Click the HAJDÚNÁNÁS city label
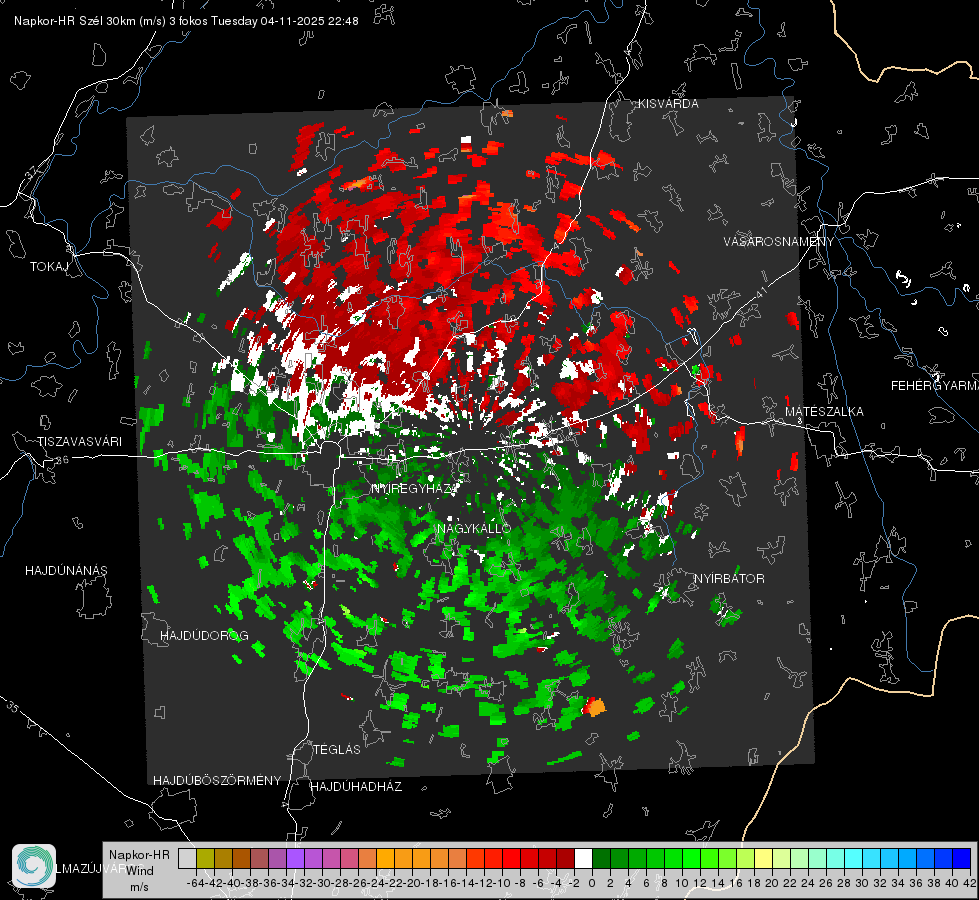Image resolution: width=979 pixels, height=900 pixels. click(66, 570)
